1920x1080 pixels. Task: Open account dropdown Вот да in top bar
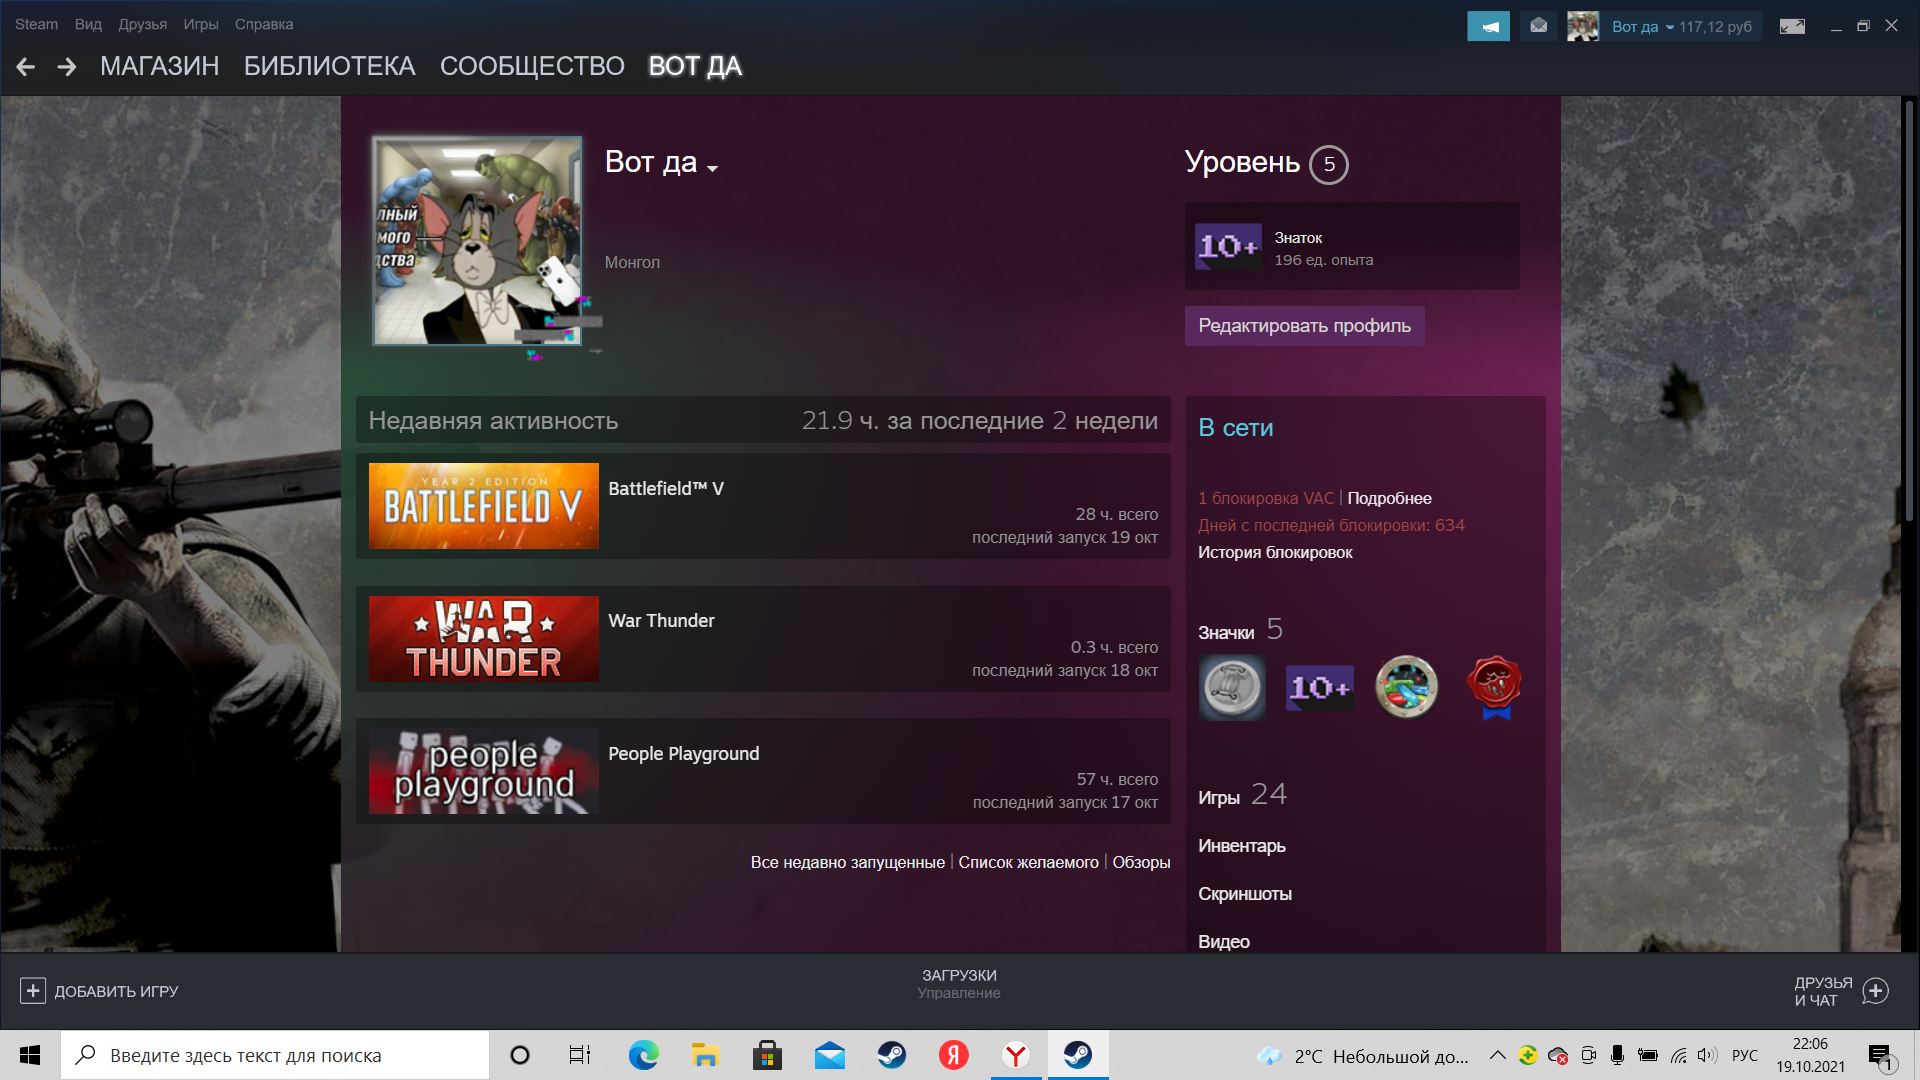[x=1642, y=27]
